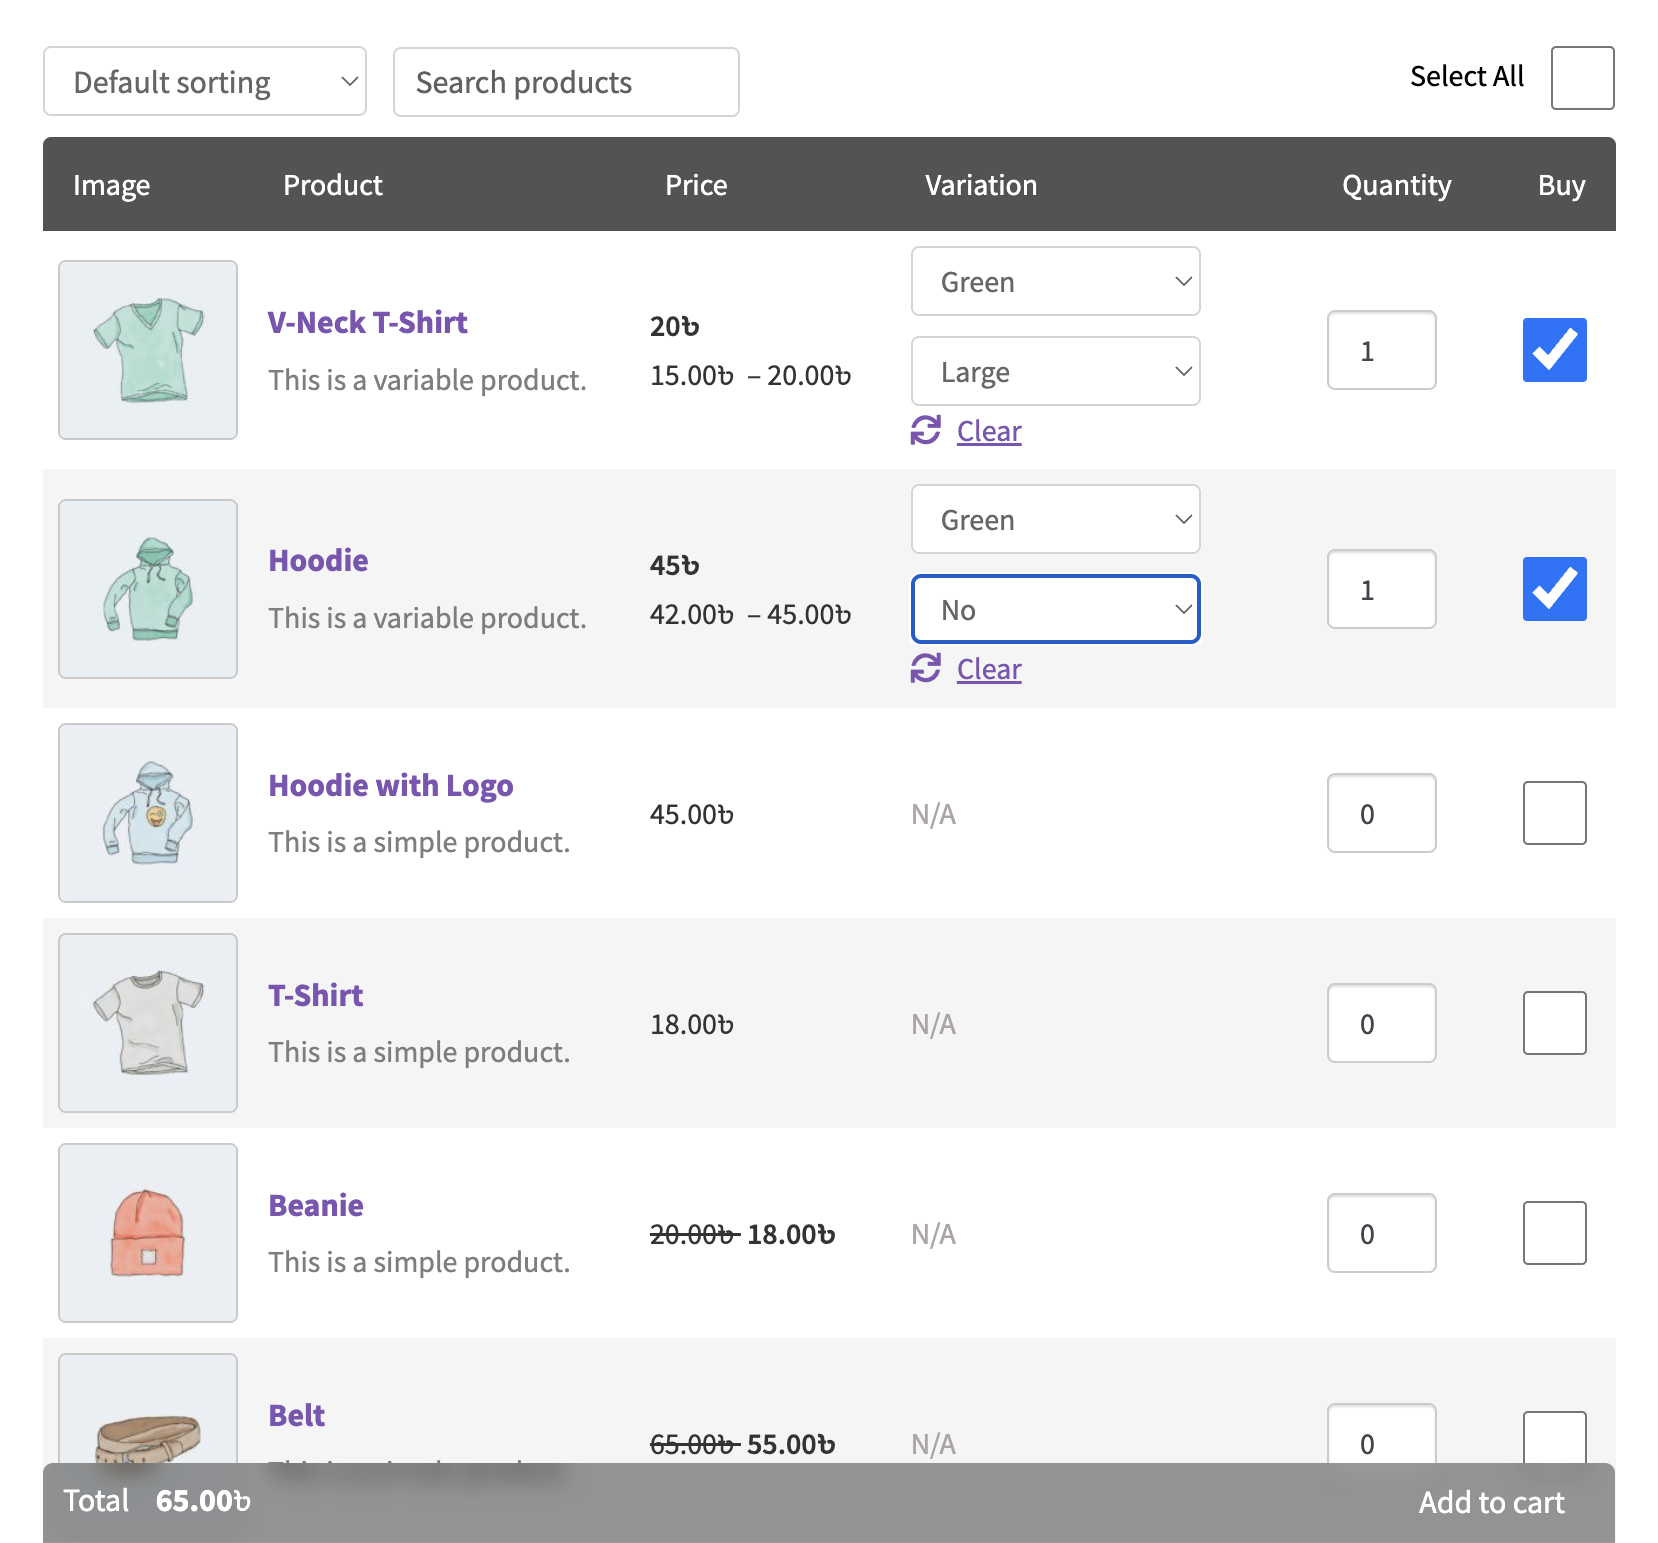Click the V-Neck T-Shirt product image
Image resolution: width=1658 pixels, height=1543 pixels.
[147, 350]
